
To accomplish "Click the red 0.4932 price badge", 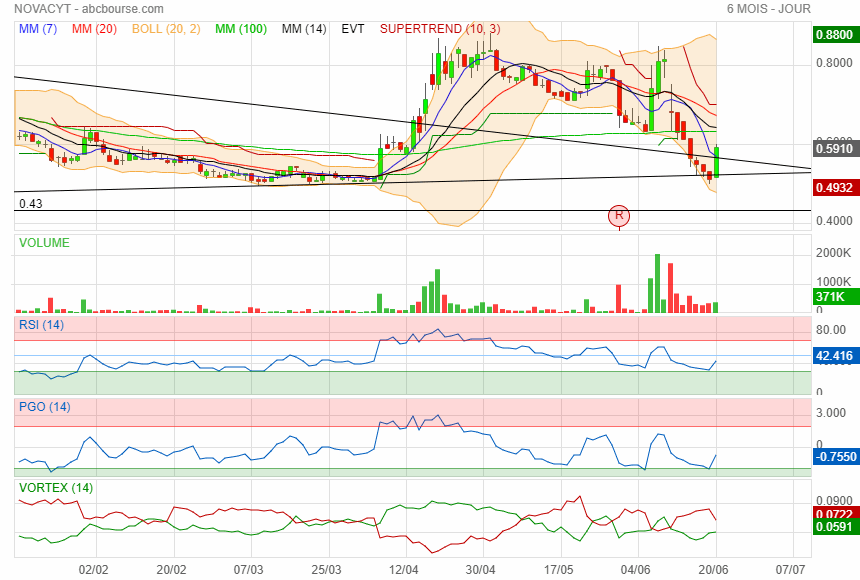I will pos(834,188).
